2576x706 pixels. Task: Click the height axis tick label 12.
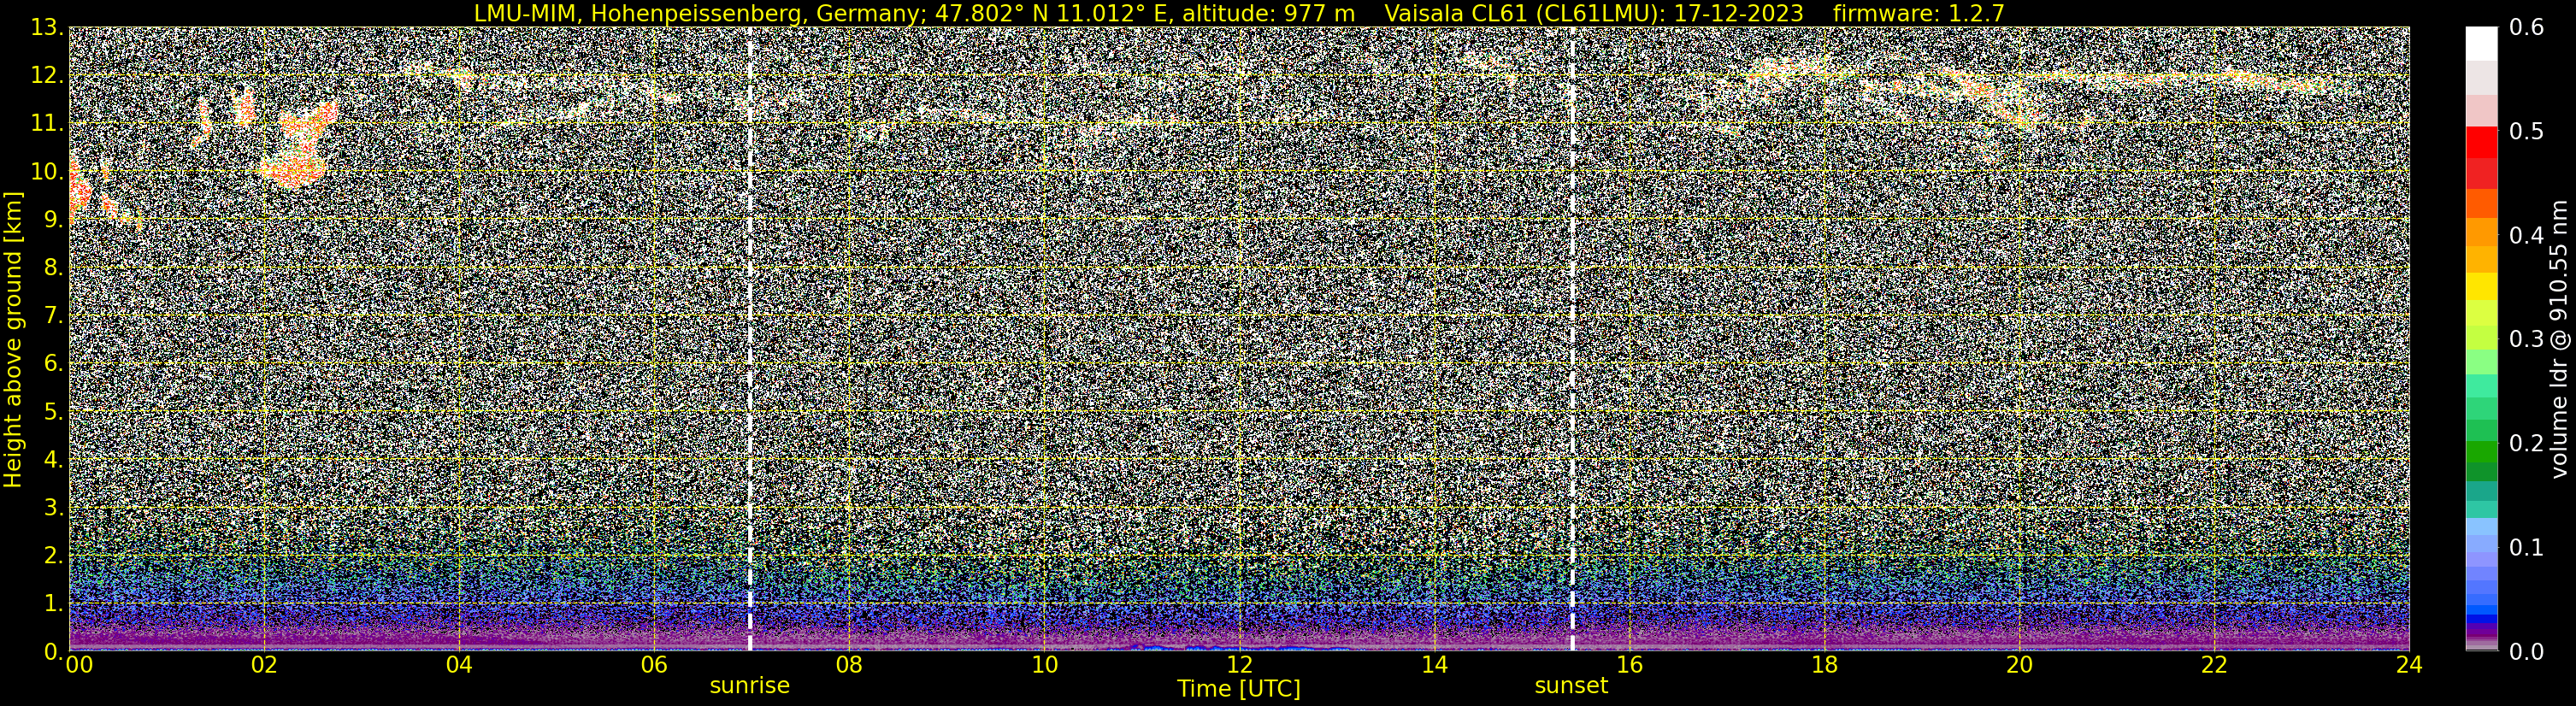(47, 75)
